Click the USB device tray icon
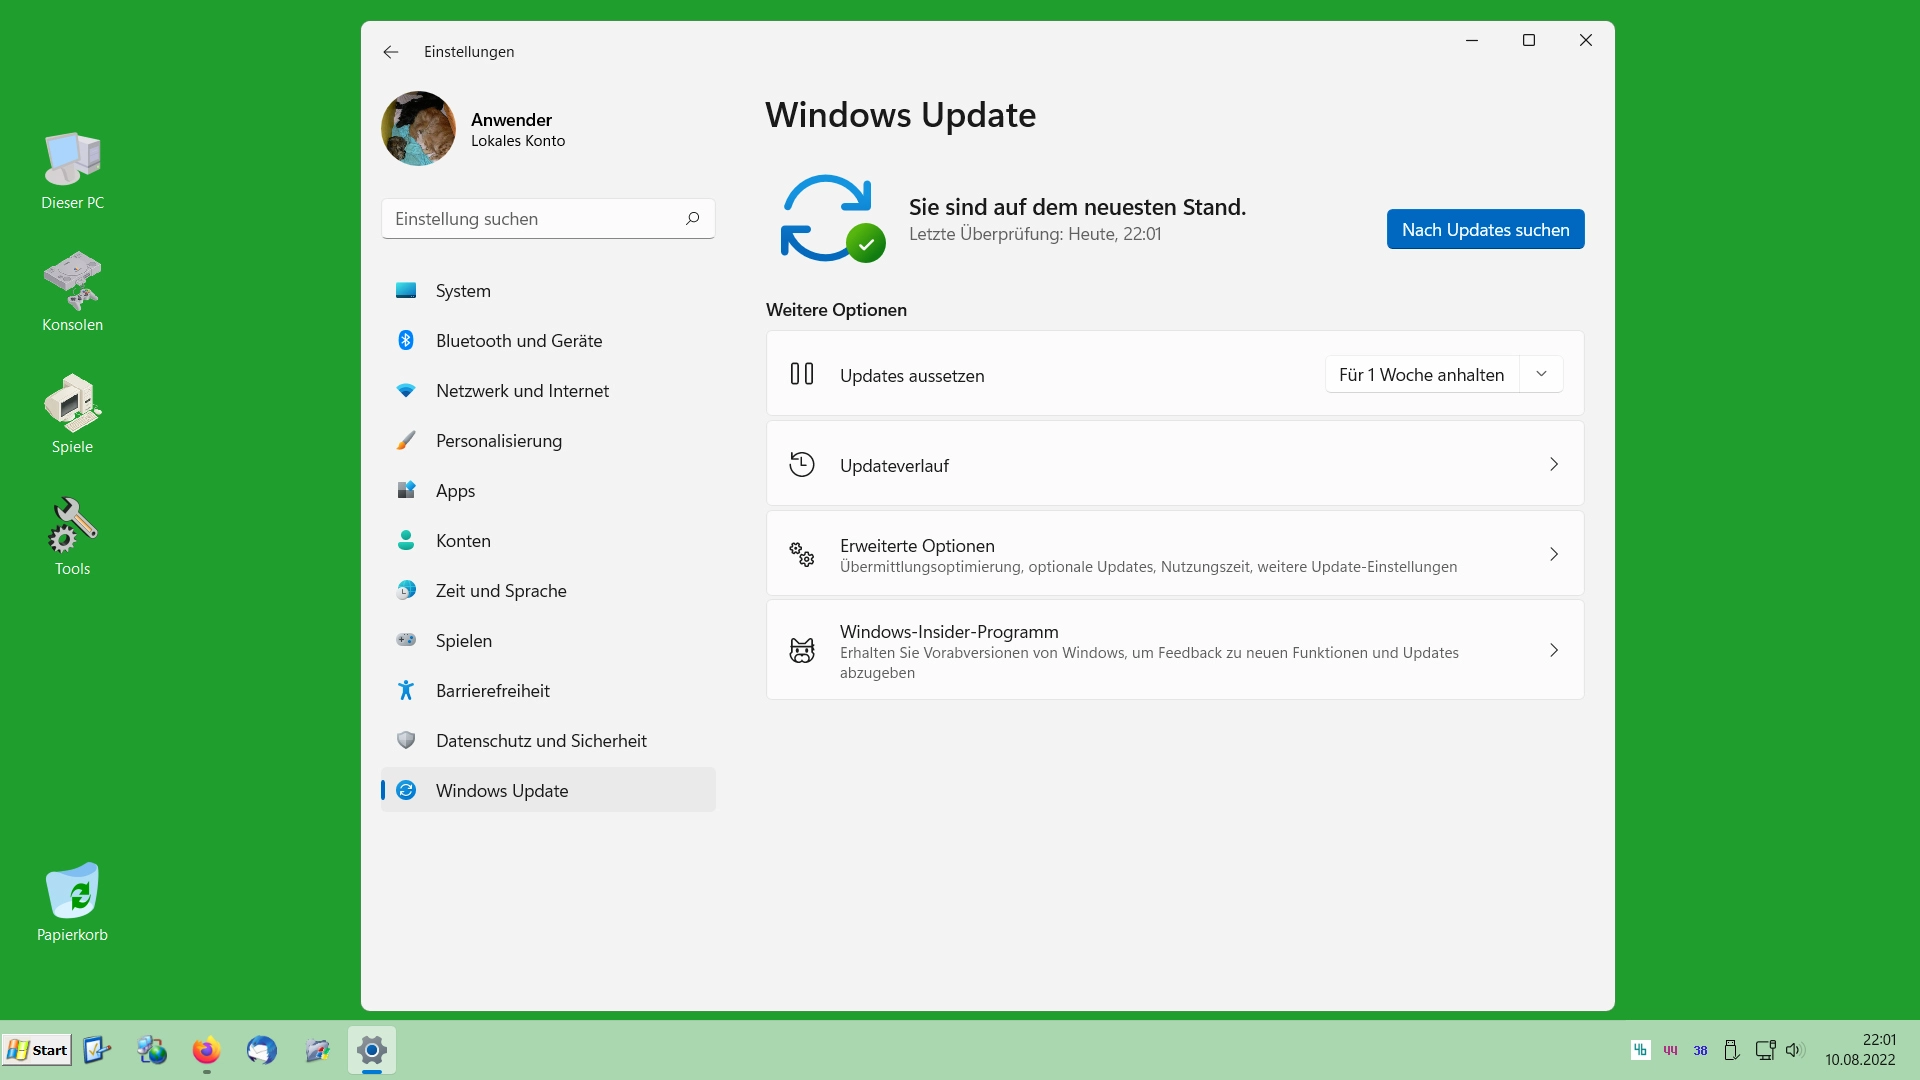 1732,1050
